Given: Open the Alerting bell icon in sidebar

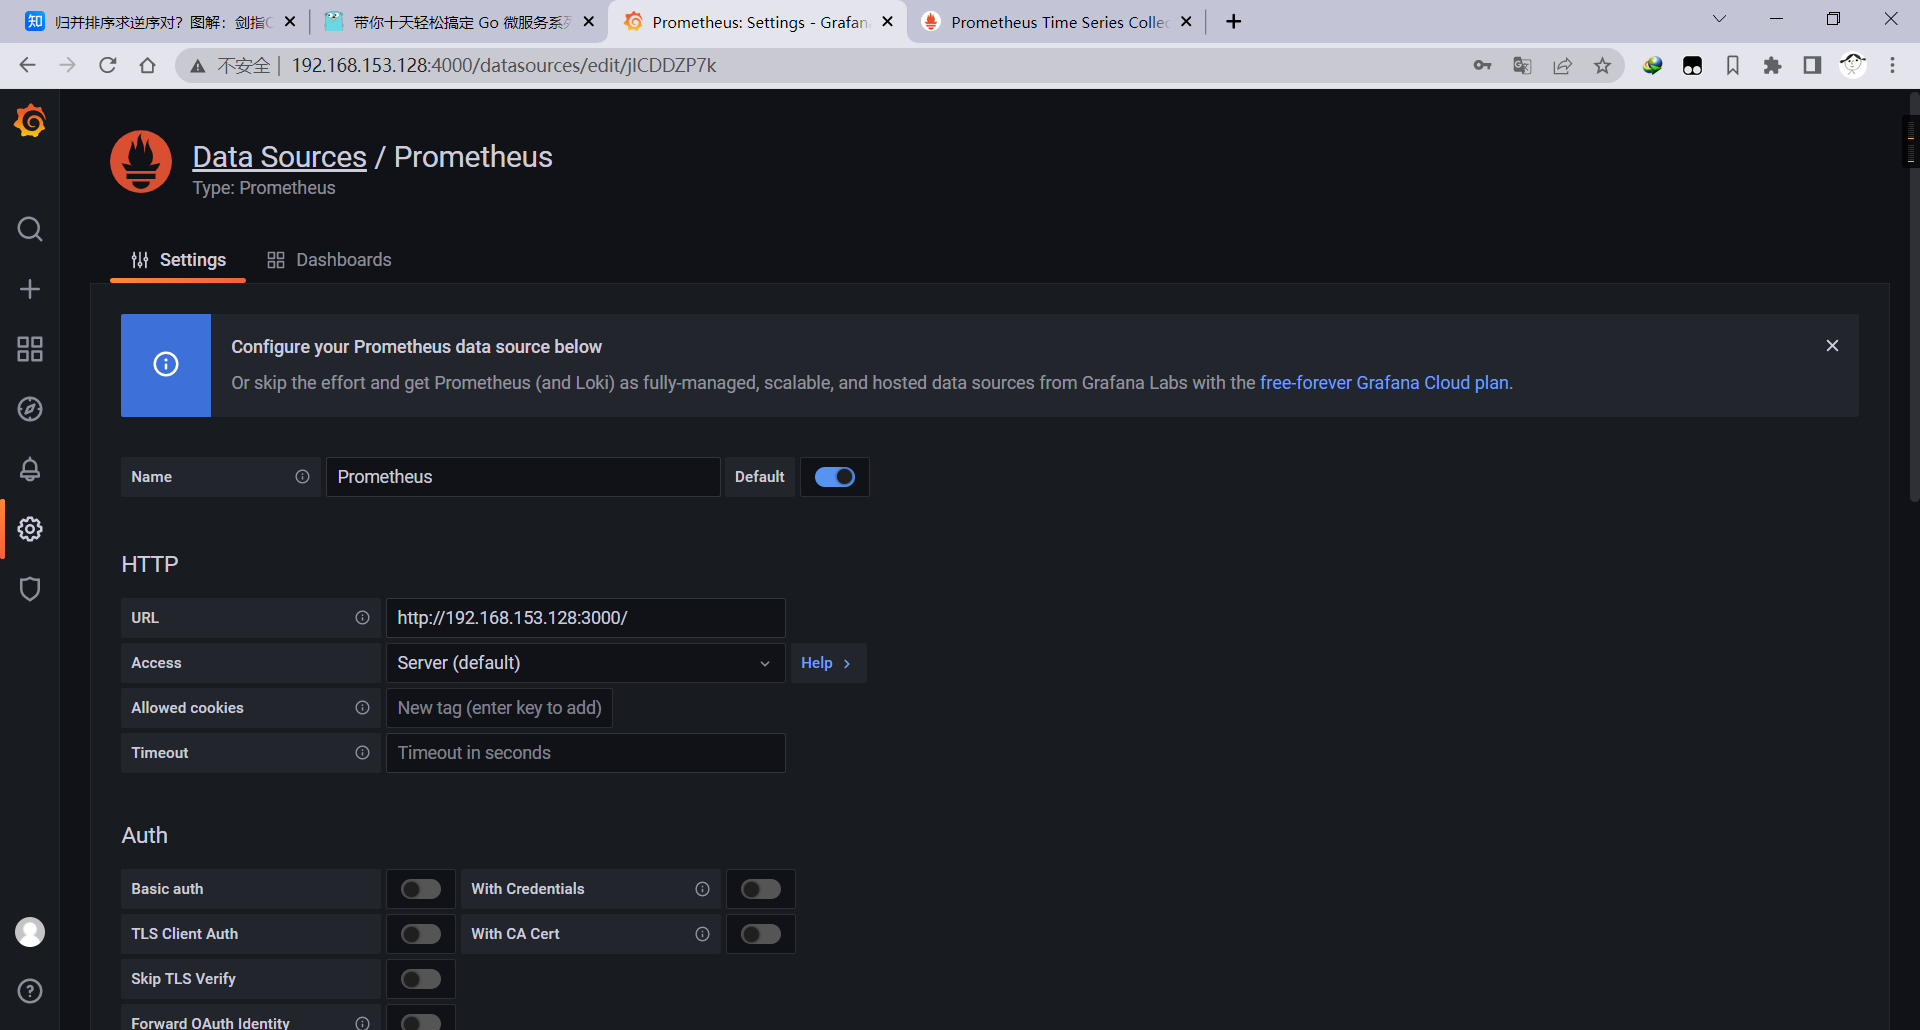Looking at the screenshot, I should (30, 469).
